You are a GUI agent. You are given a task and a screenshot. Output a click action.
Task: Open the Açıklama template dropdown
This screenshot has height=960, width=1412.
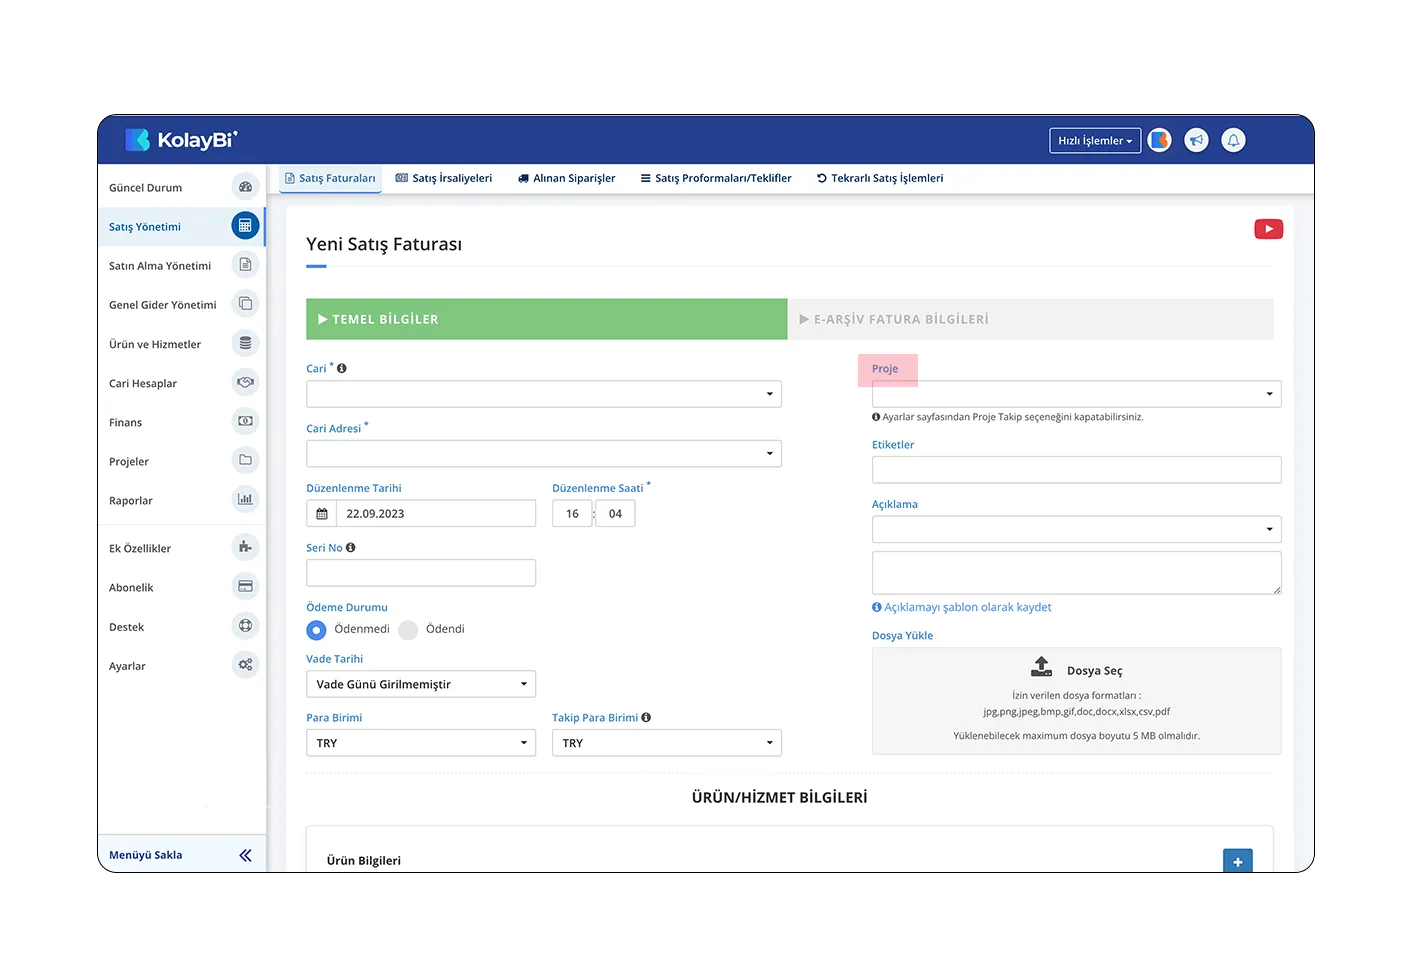click(x=1076, y=529)
